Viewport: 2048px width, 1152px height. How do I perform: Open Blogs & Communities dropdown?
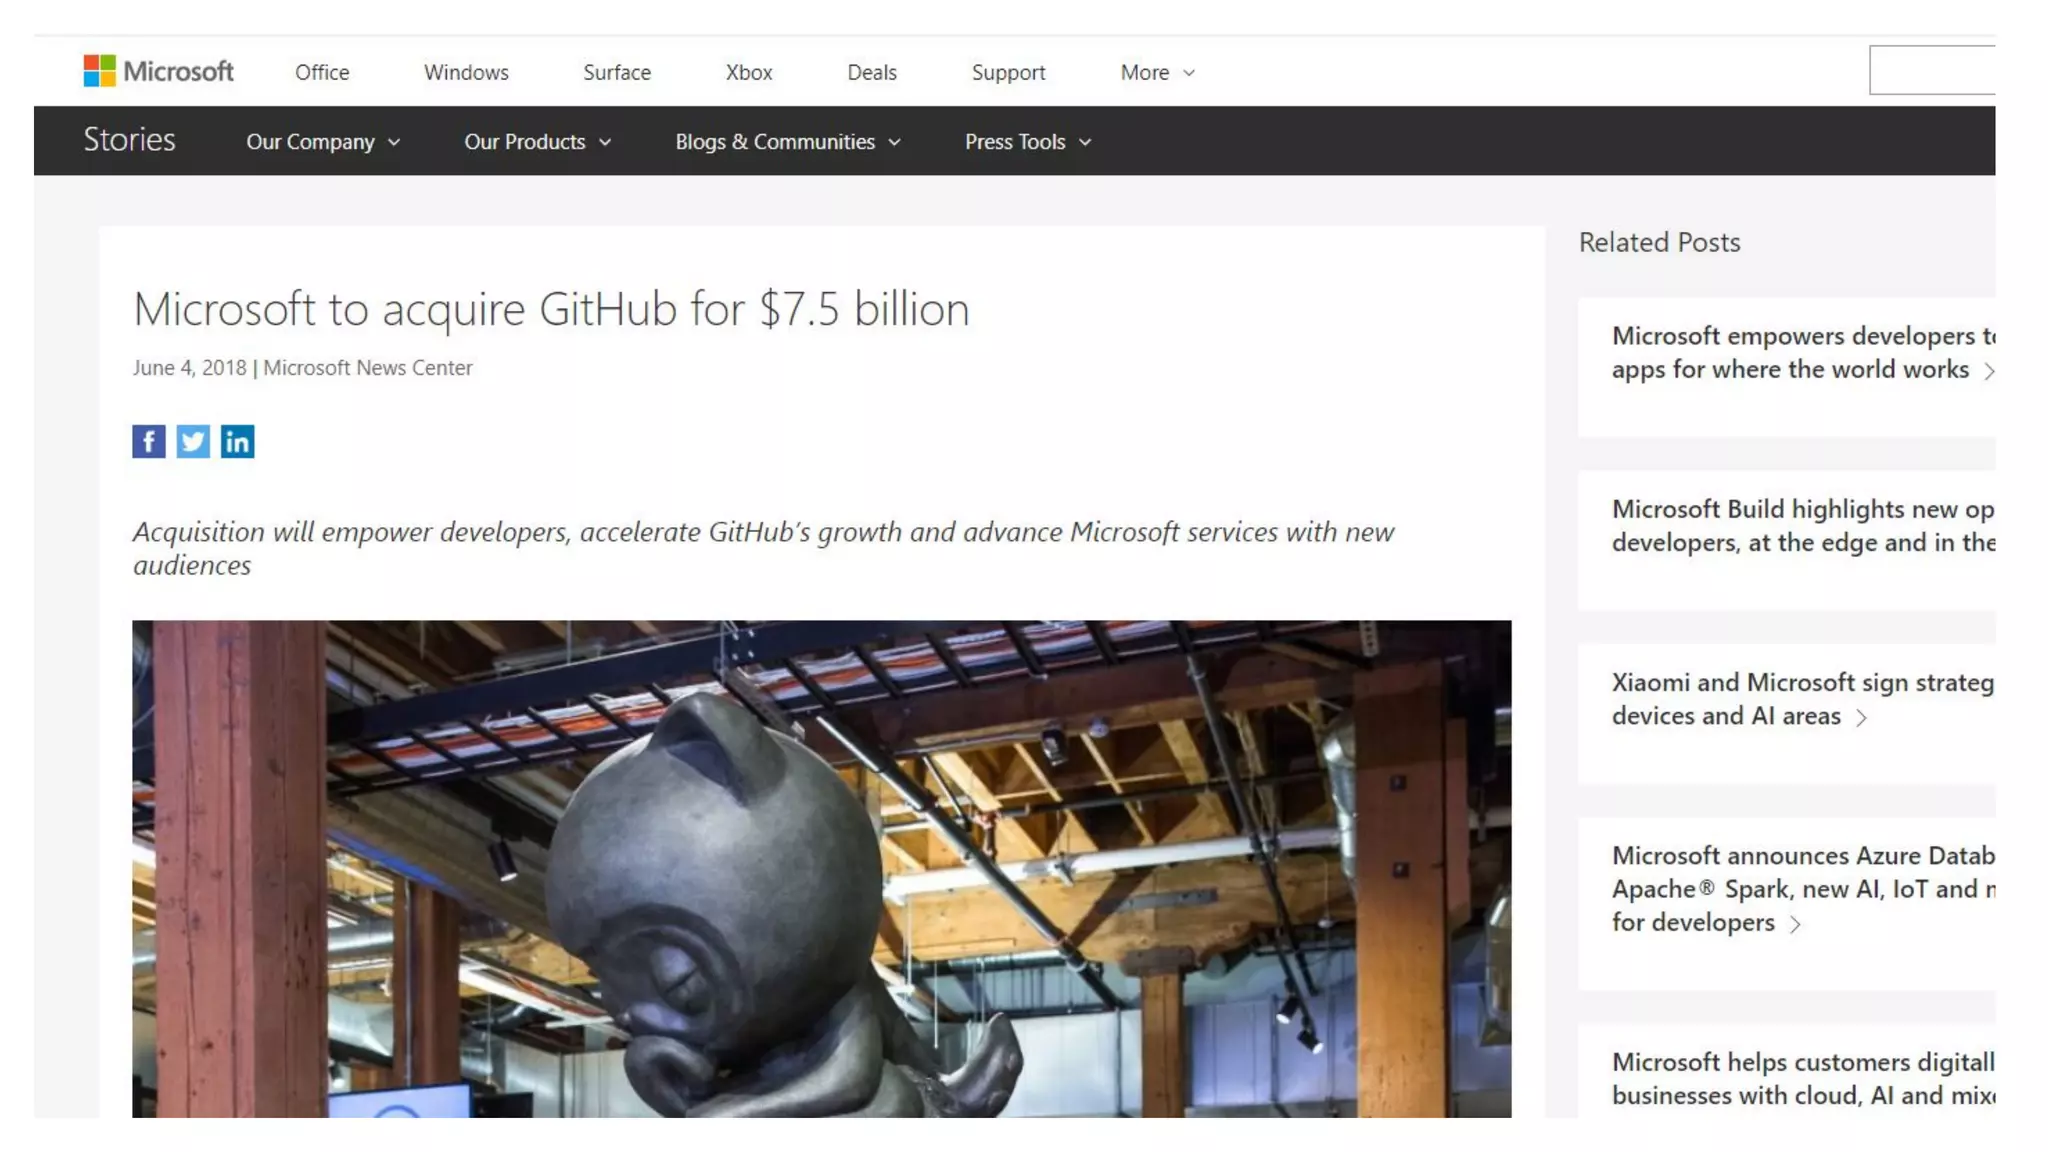(x=788, y=142)
